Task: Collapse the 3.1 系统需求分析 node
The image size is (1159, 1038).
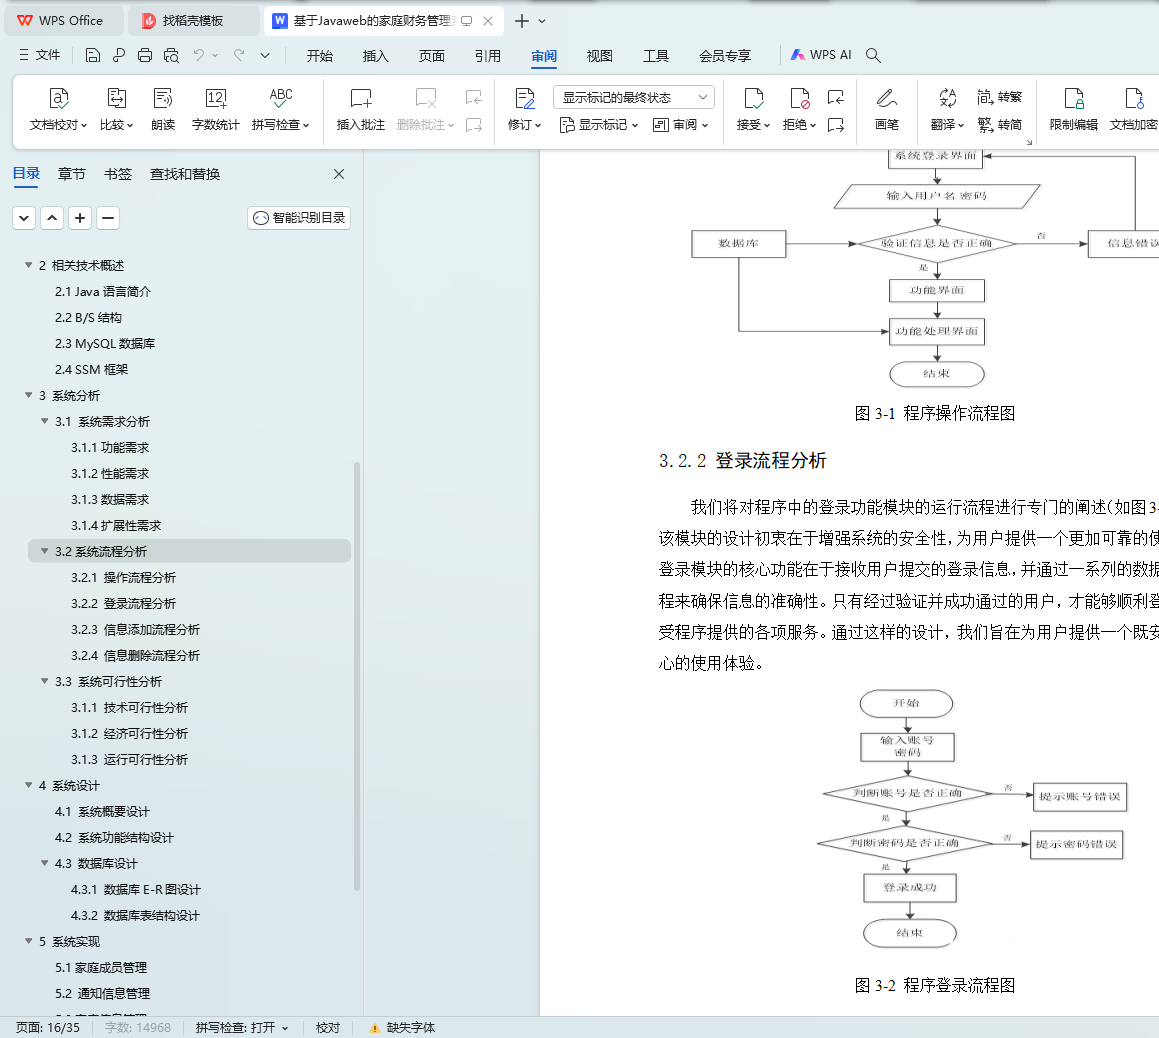Action: [x=44, y=421]
